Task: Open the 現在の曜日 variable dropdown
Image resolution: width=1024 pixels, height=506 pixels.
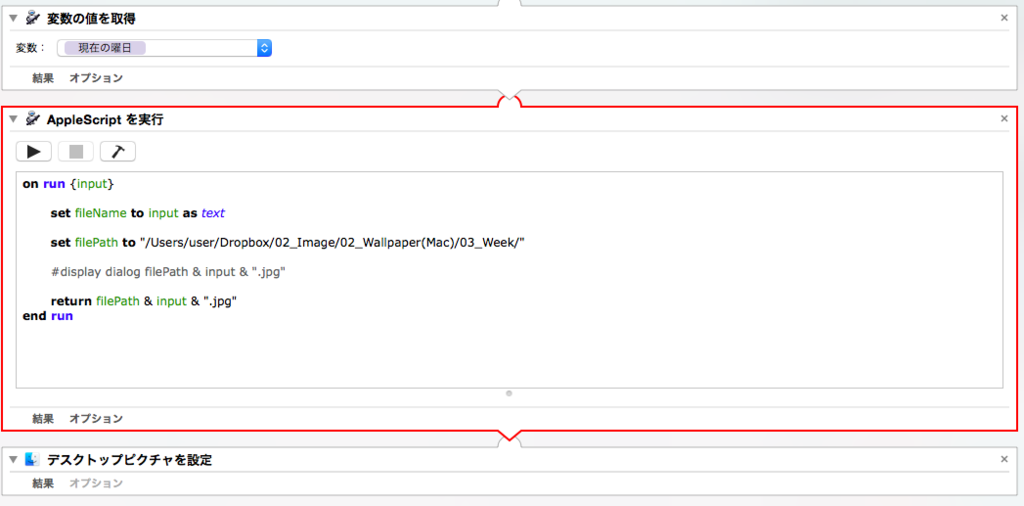Action: (x=264, y=48)
